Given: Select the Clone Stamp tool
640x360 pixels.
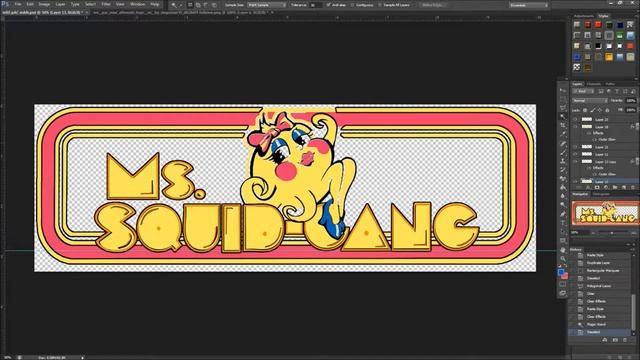Looking at the screenshot, I should (563, 161).
